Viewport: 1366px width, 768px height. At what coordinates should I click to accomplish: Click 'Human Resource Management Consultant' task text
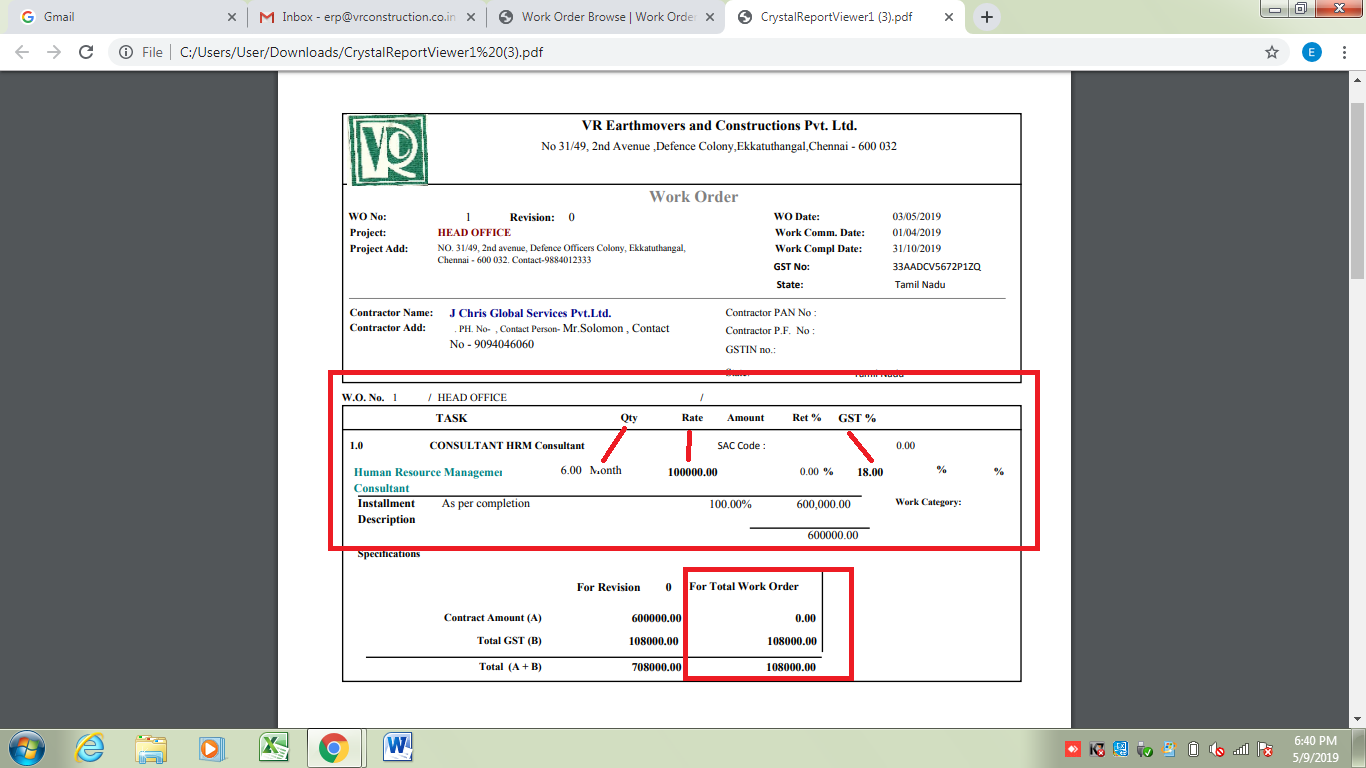pos(428,480)
